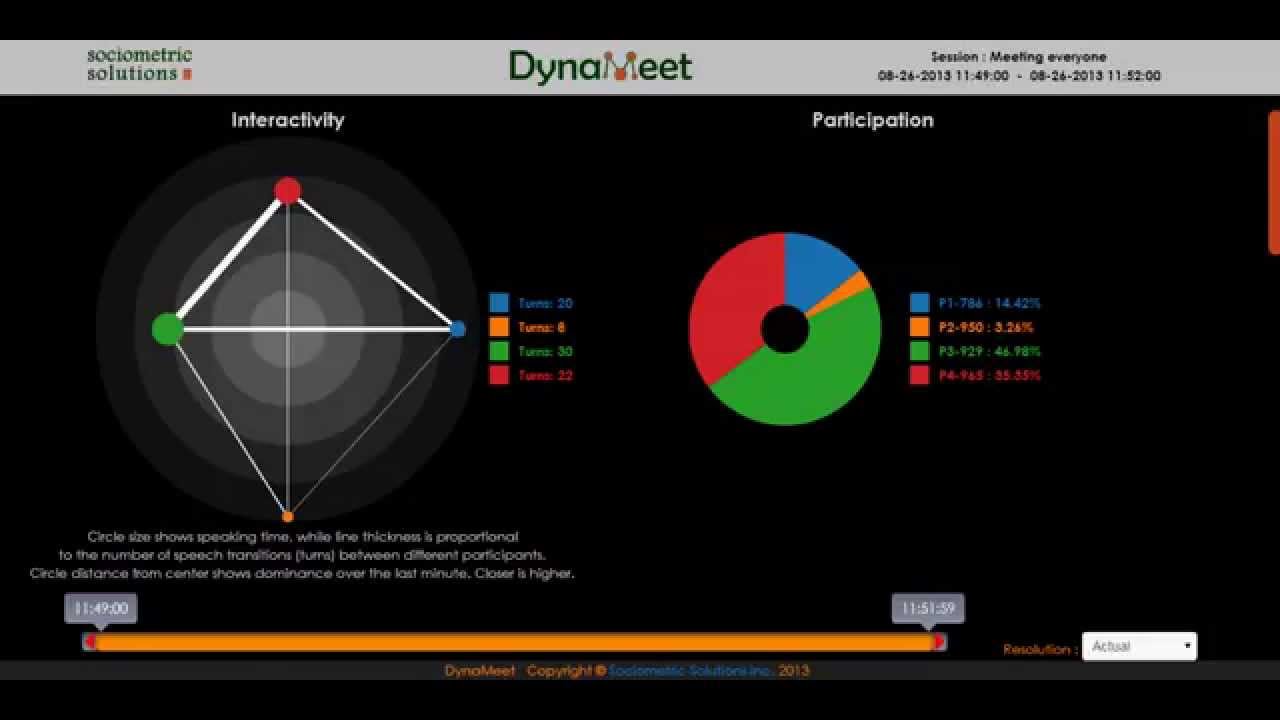Click the 11:49:00 start time marker
The image size is (1280, 720).
click(101, 609)
